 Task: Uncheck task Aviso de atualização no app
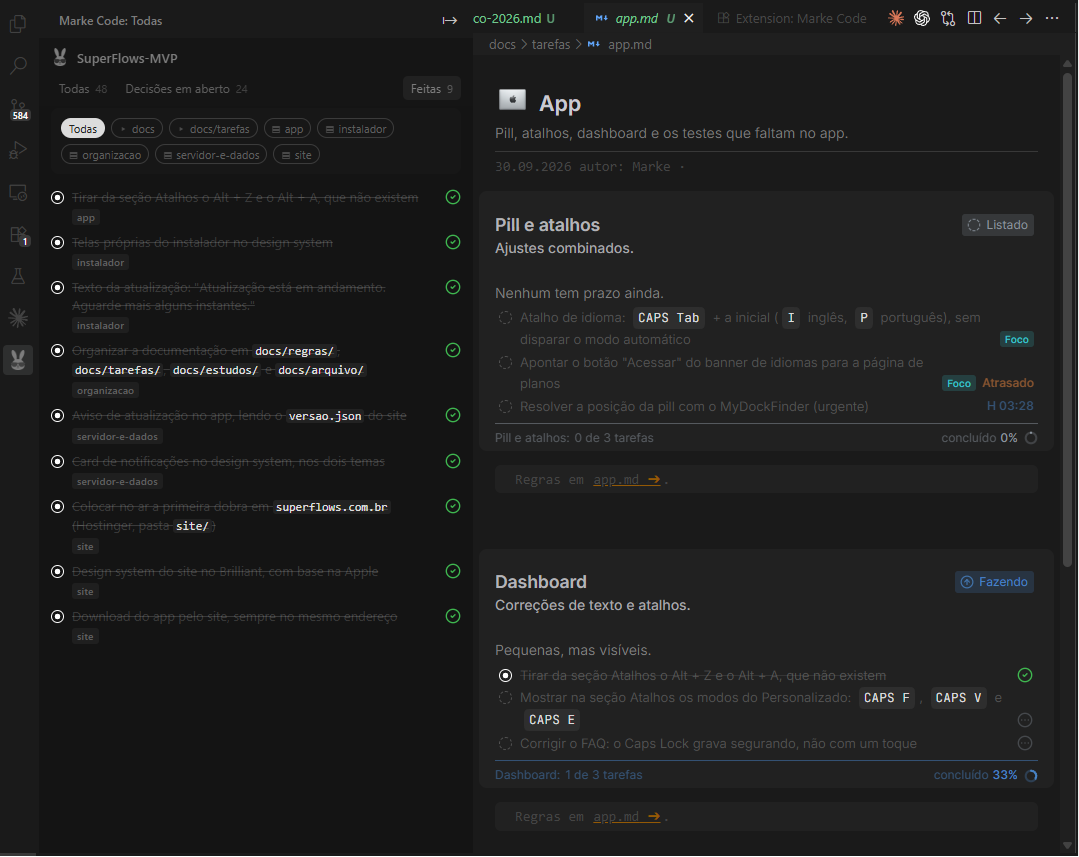(58, 416)
